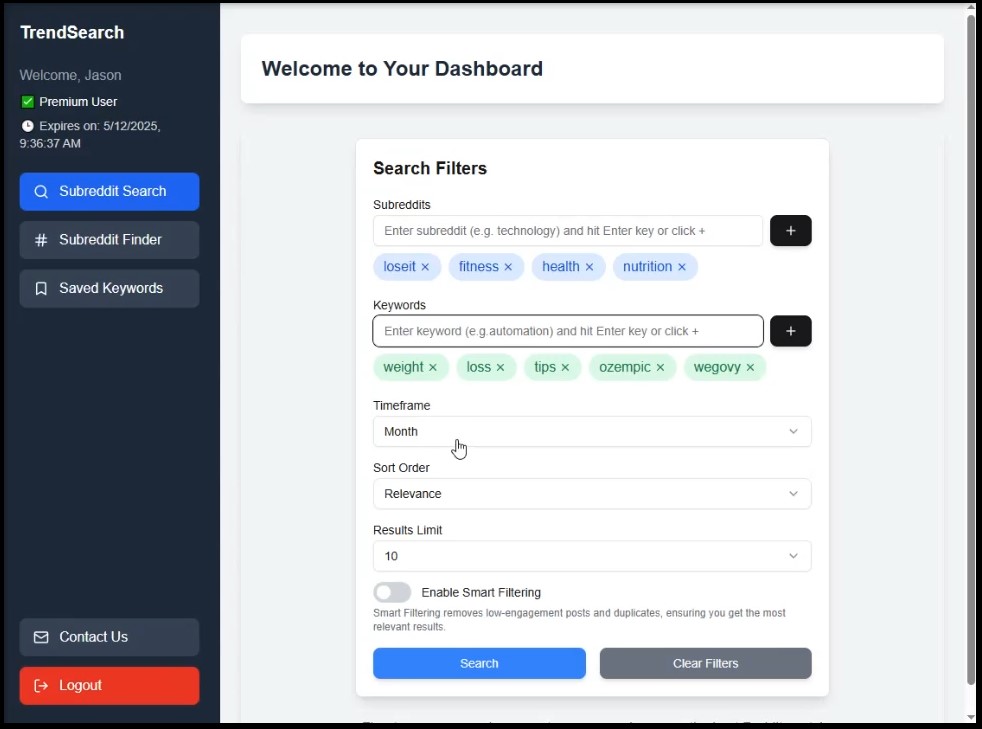Image resolution: width=982 pixels, height=729 pixels.
Task: Delete the ozempic keyword chip
Action: point(660,368)
